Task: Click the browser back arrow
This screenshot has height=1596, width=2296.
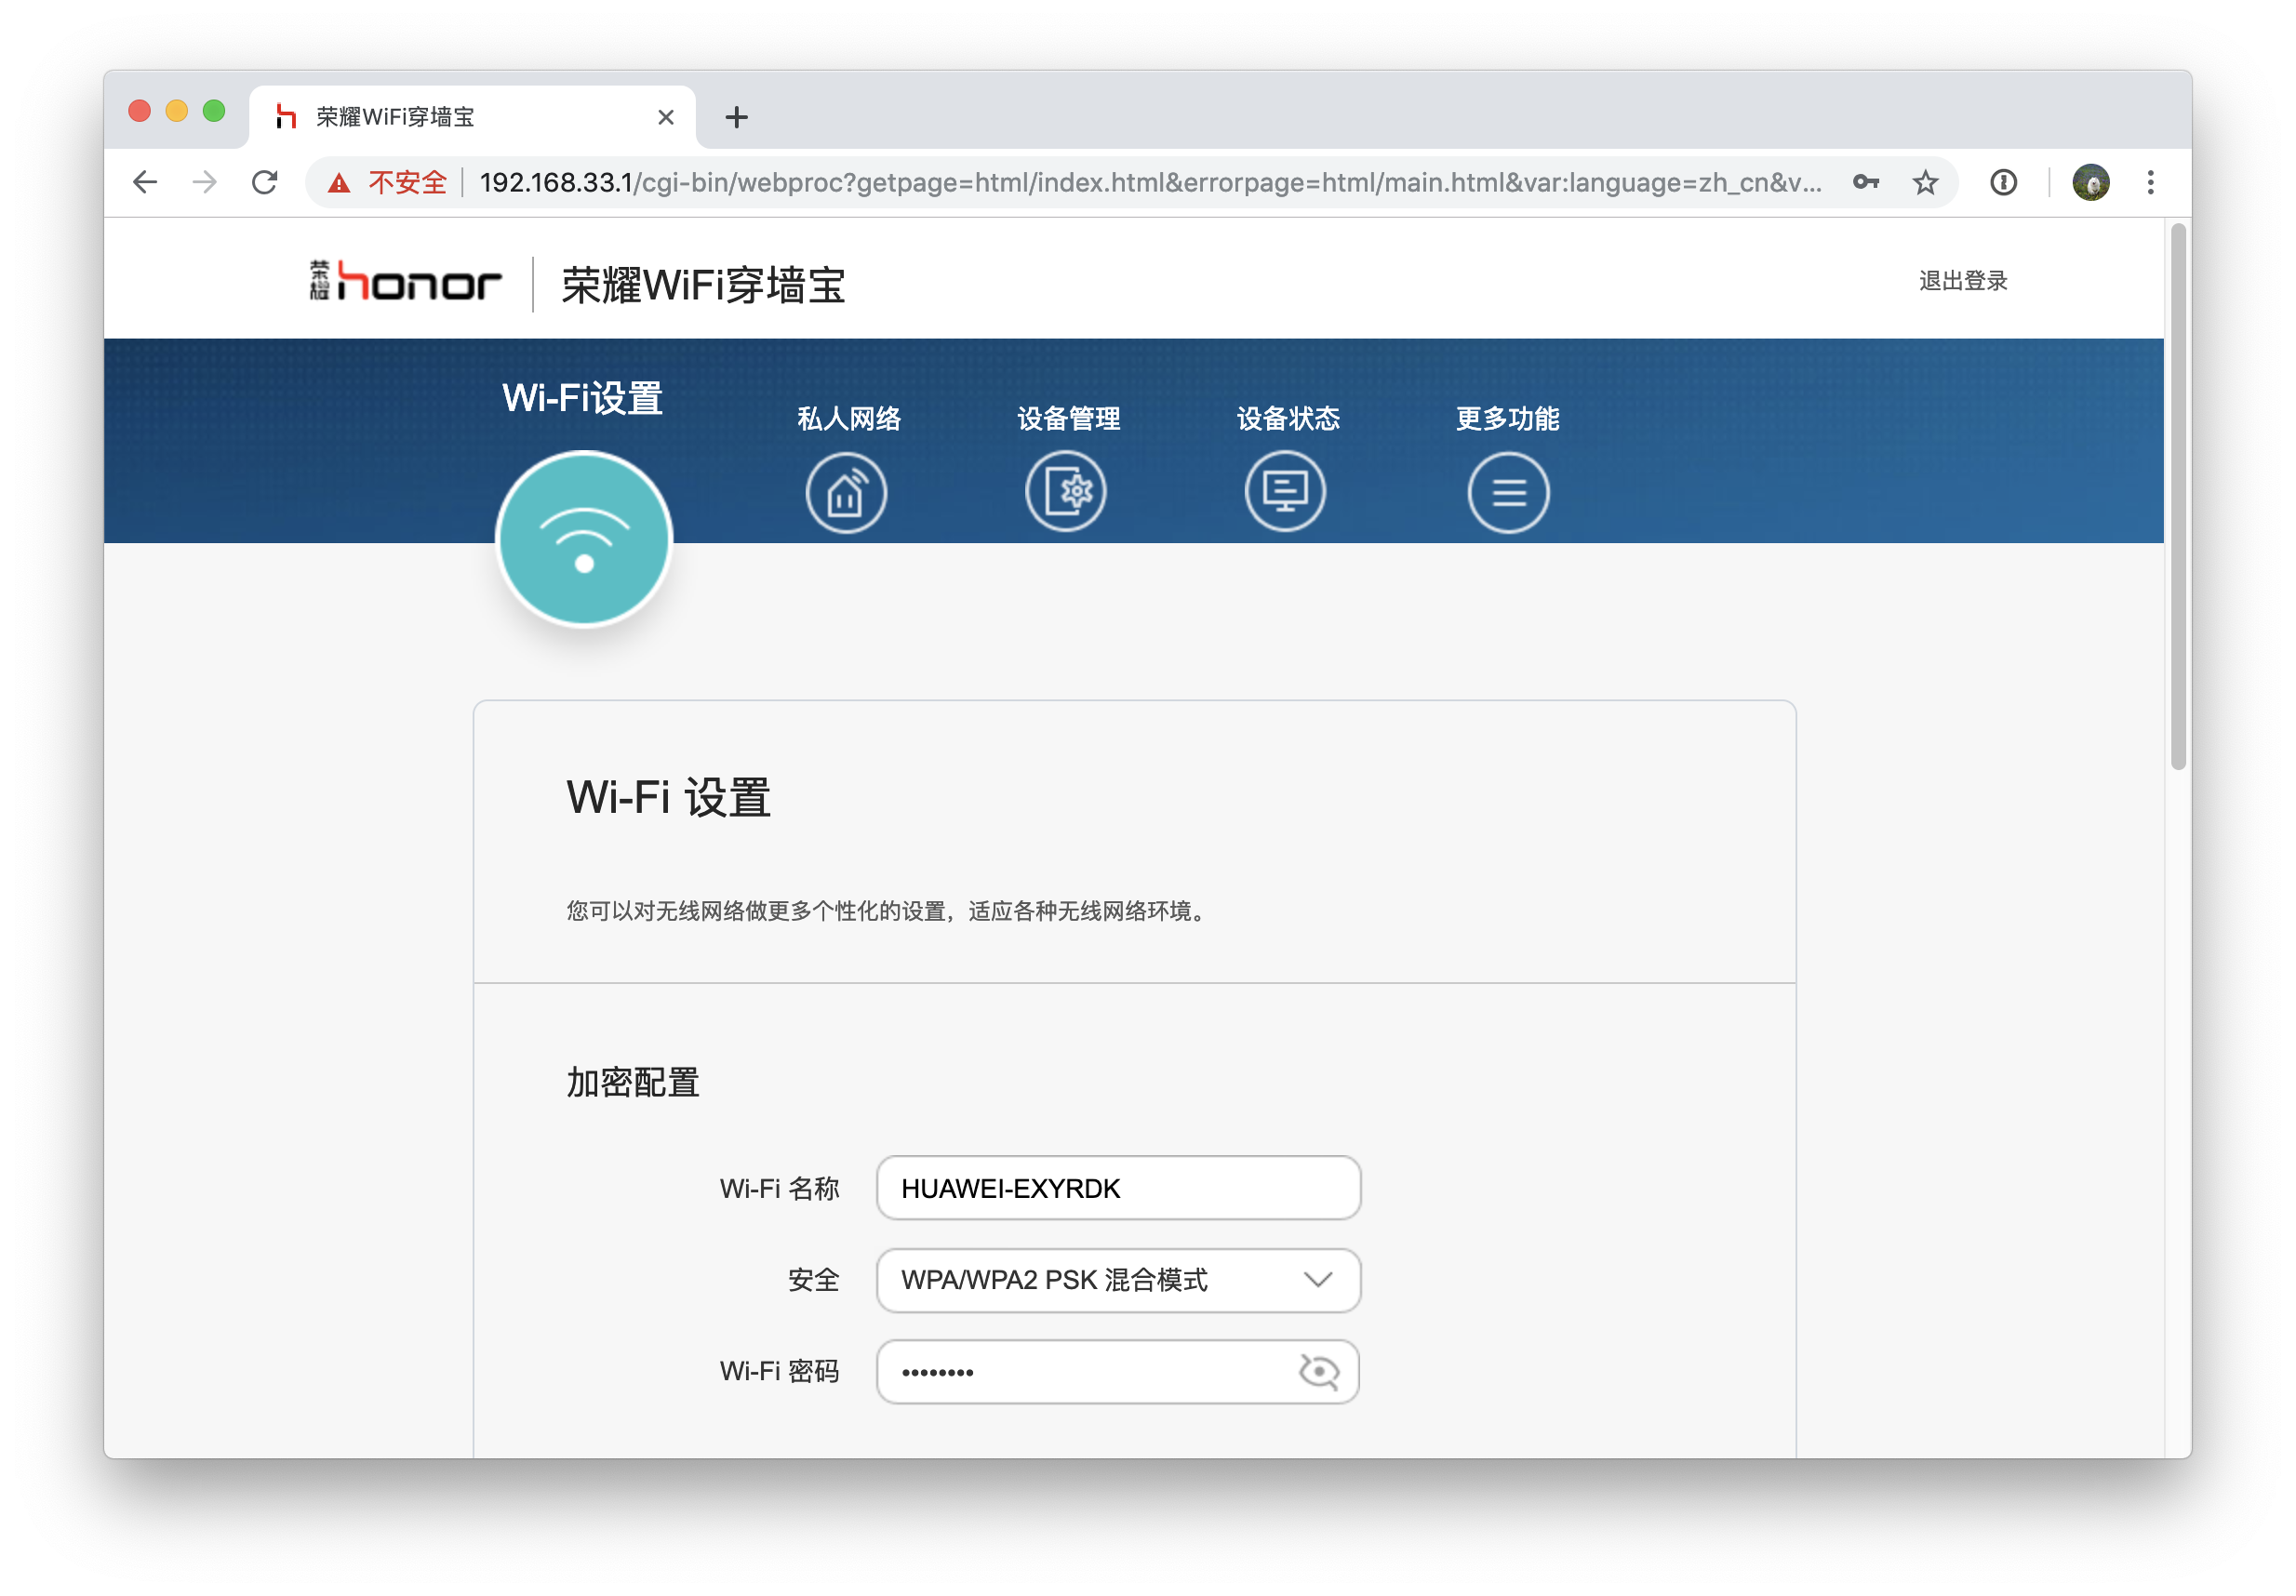Action: 145,182
